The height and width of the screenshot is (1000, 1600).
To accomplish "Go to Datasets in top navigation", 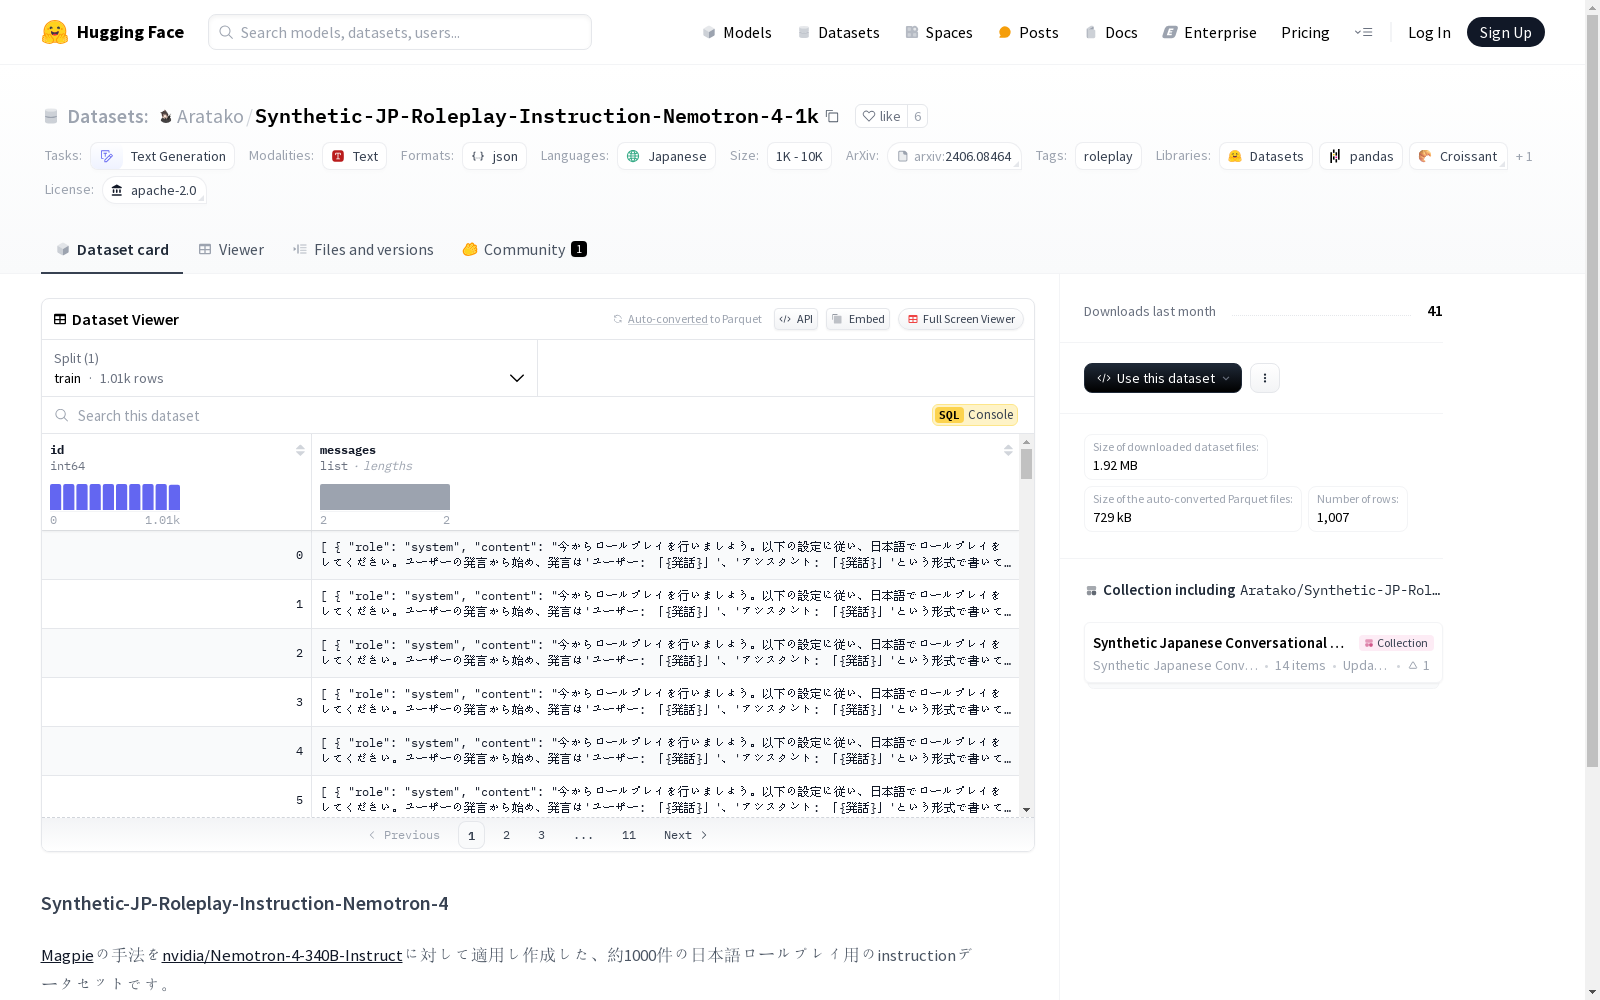I will [x=838, y=32].
